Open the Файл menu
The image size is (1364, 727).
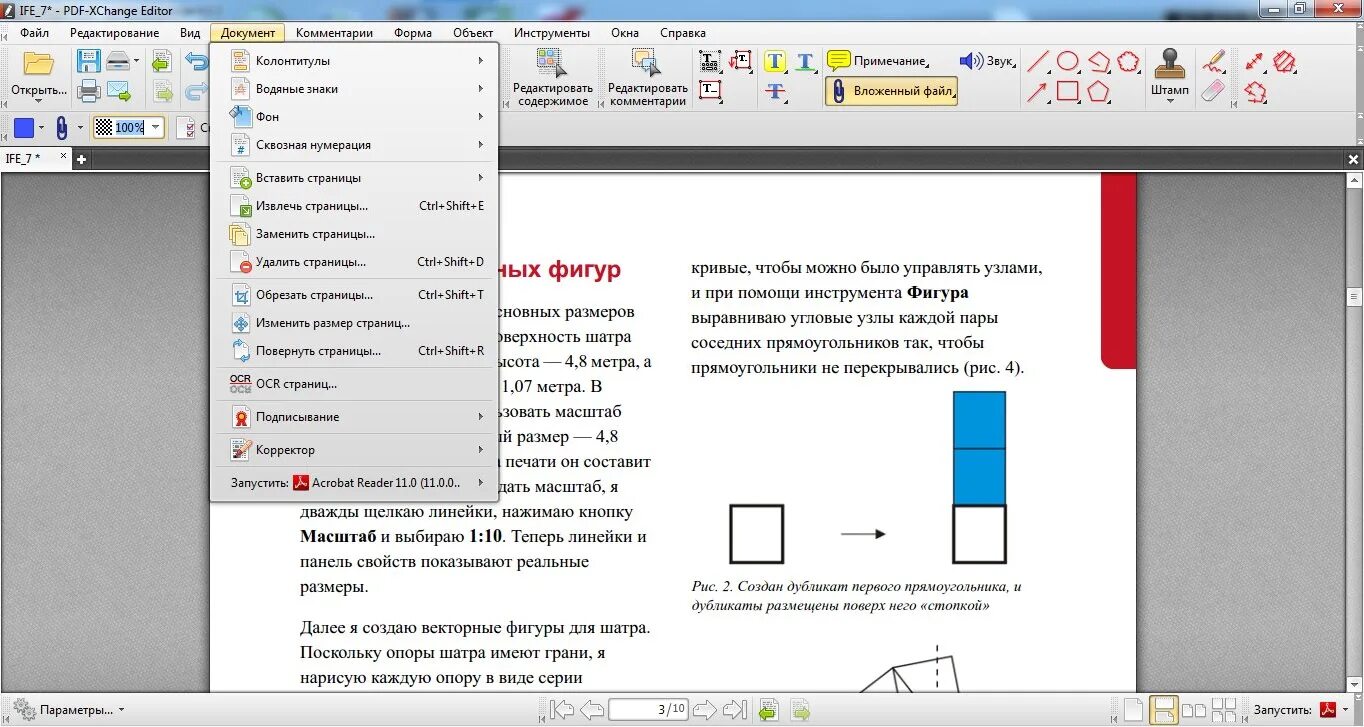coord(35,33)
